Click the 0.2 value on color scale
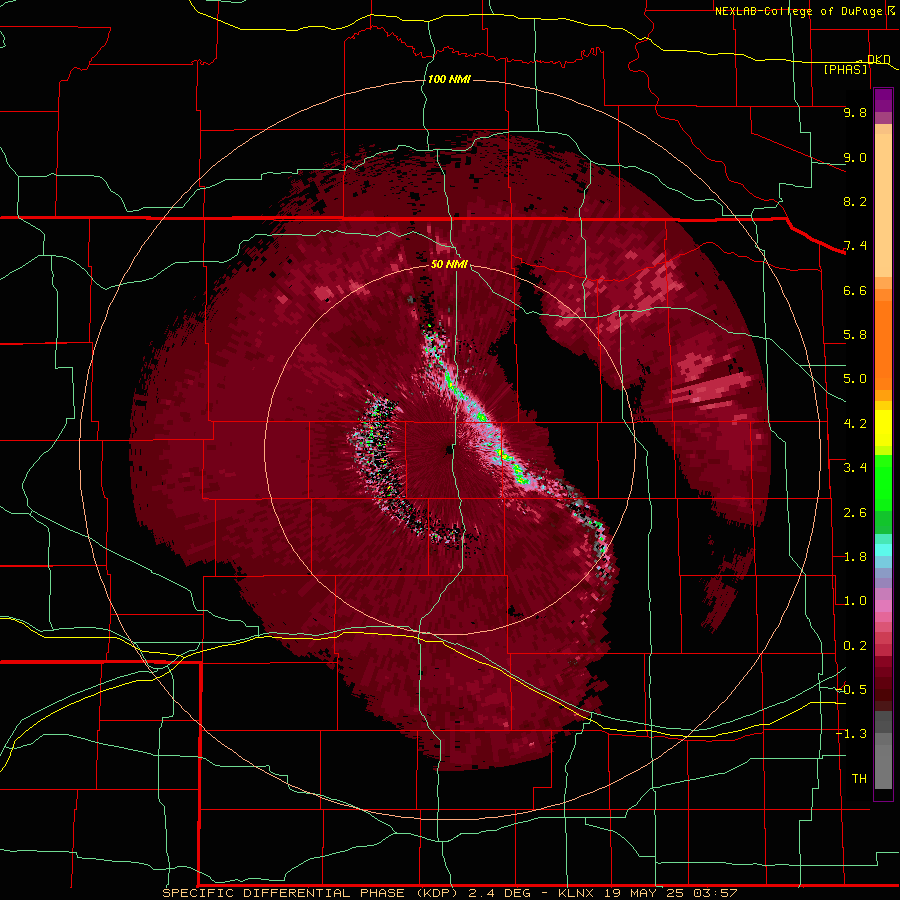This screenshot has height=900, width=900. coord(855,646)
